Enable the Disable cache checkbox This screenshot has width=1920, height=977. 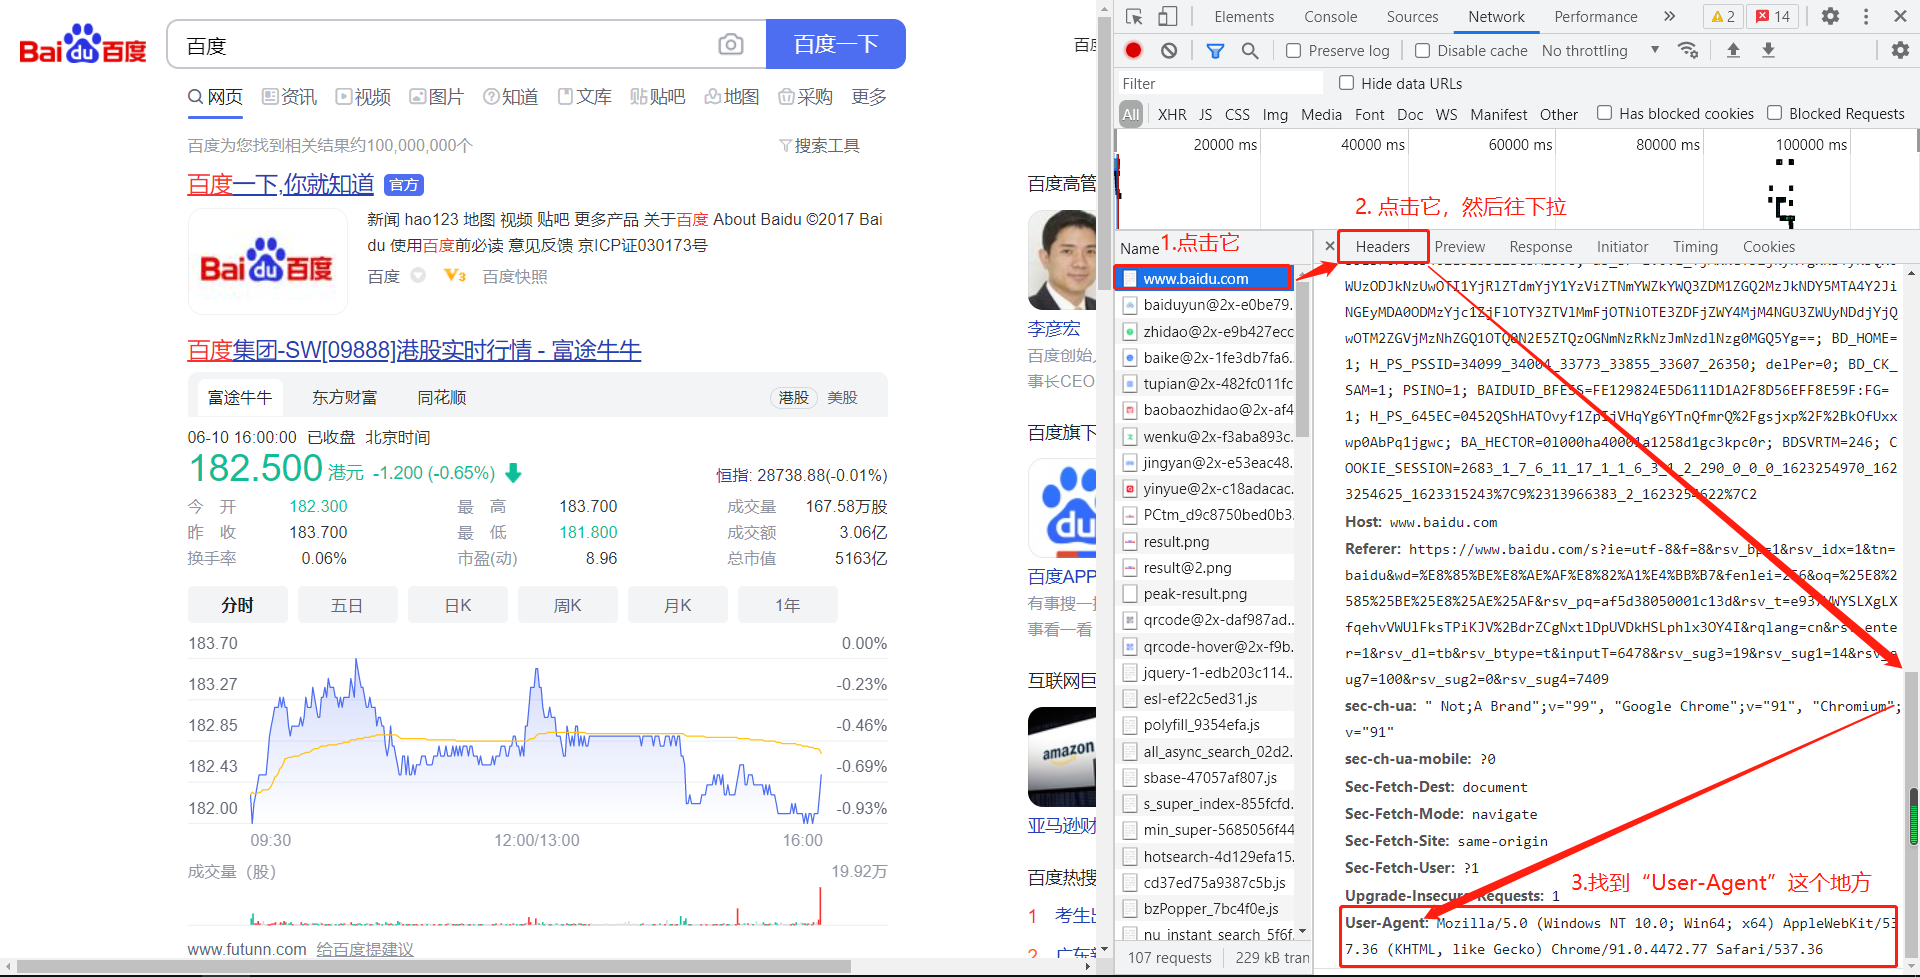(1422, 51)
